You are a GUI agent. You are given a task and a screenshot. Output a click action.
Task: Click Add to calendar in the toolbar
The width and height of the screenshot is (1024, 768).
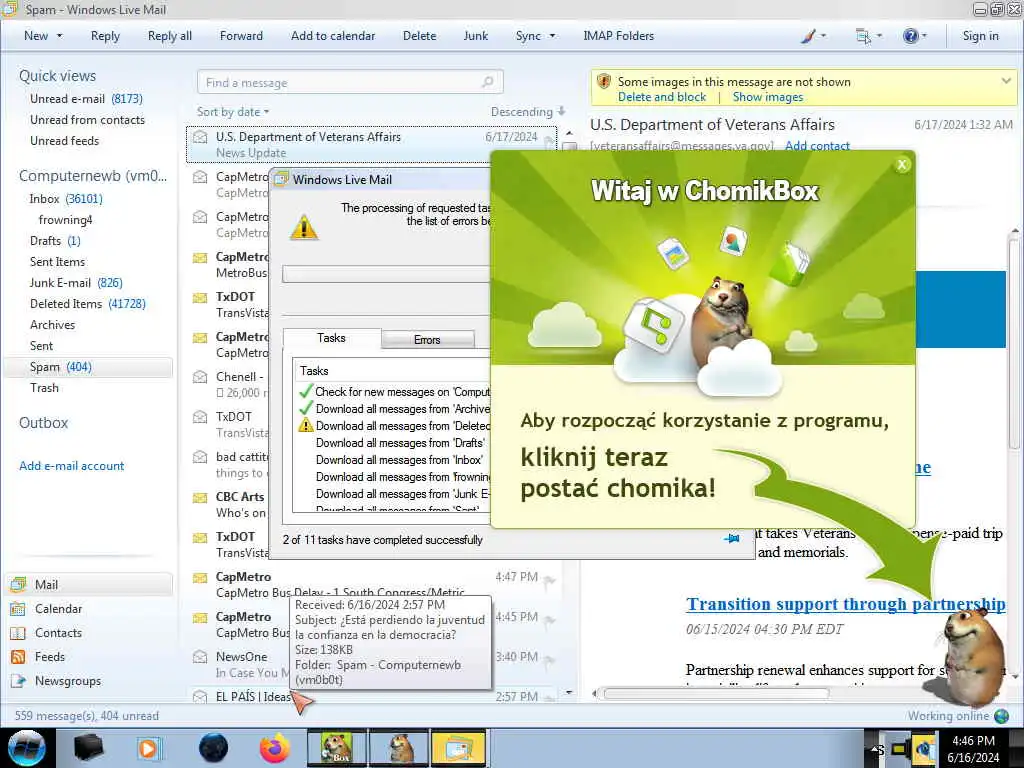[x=333, y=36]
